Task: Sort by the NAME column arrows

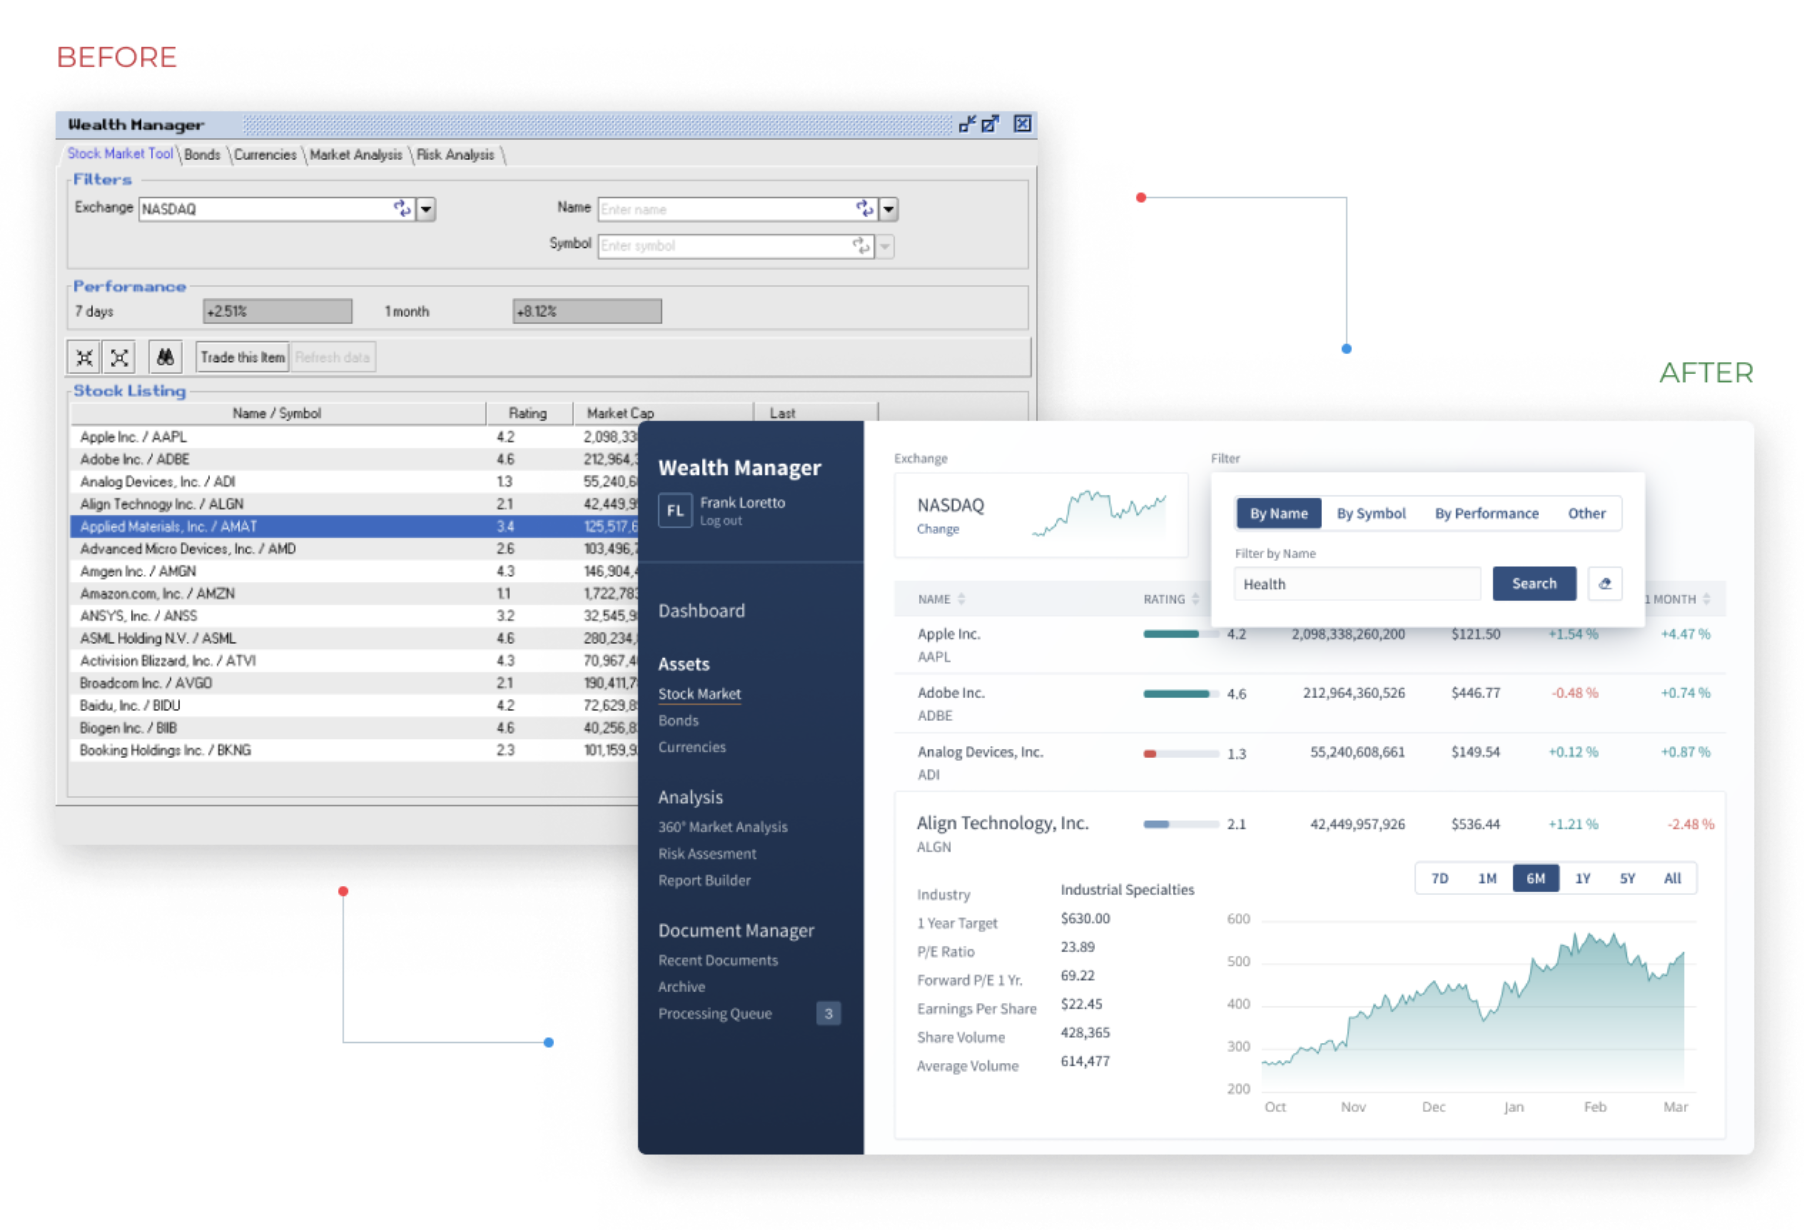Action: click(961, 599)
